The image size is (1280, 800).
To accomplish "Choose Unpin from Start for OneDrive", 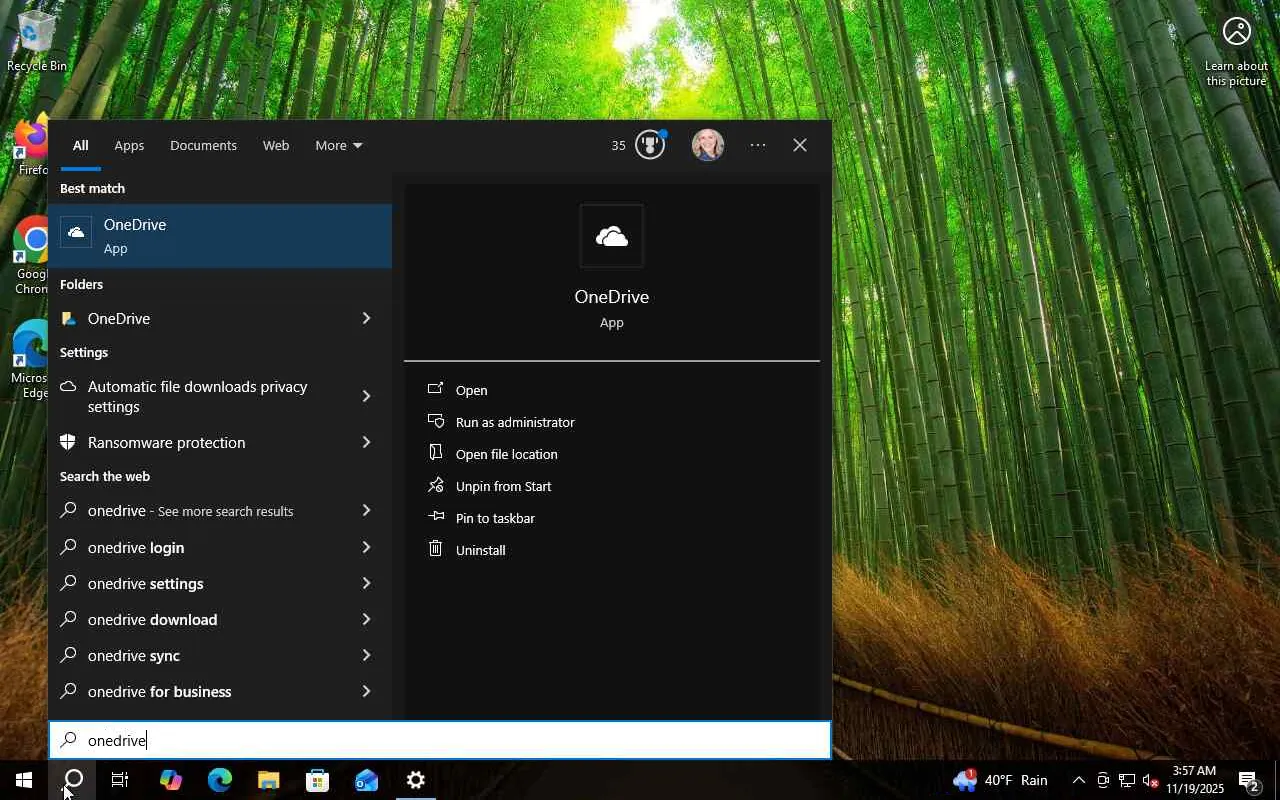I will pos(612,486).
